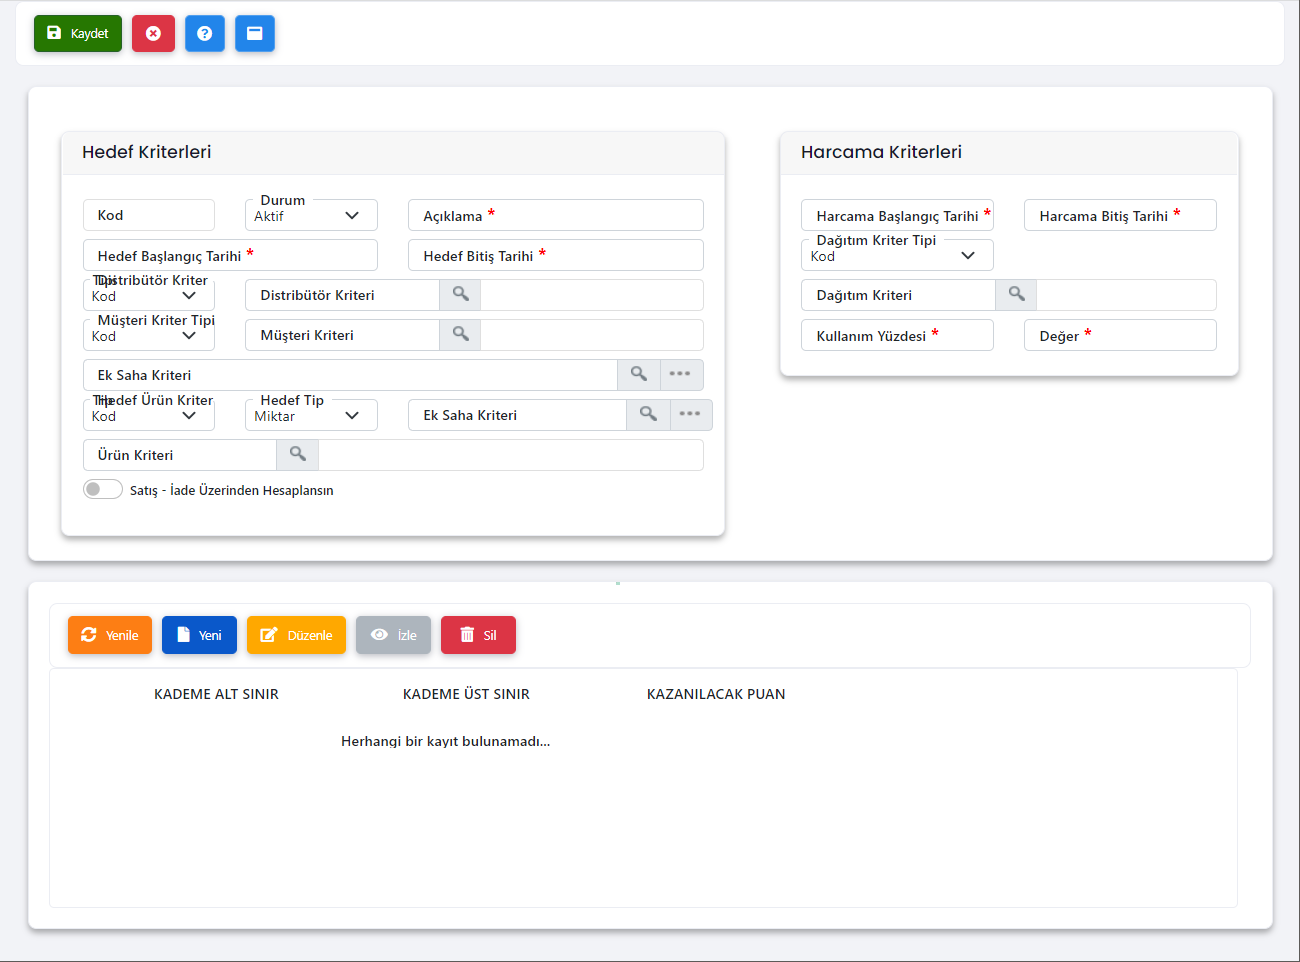
Task: Save the form with Kaydet
Action: coord(78,33)
